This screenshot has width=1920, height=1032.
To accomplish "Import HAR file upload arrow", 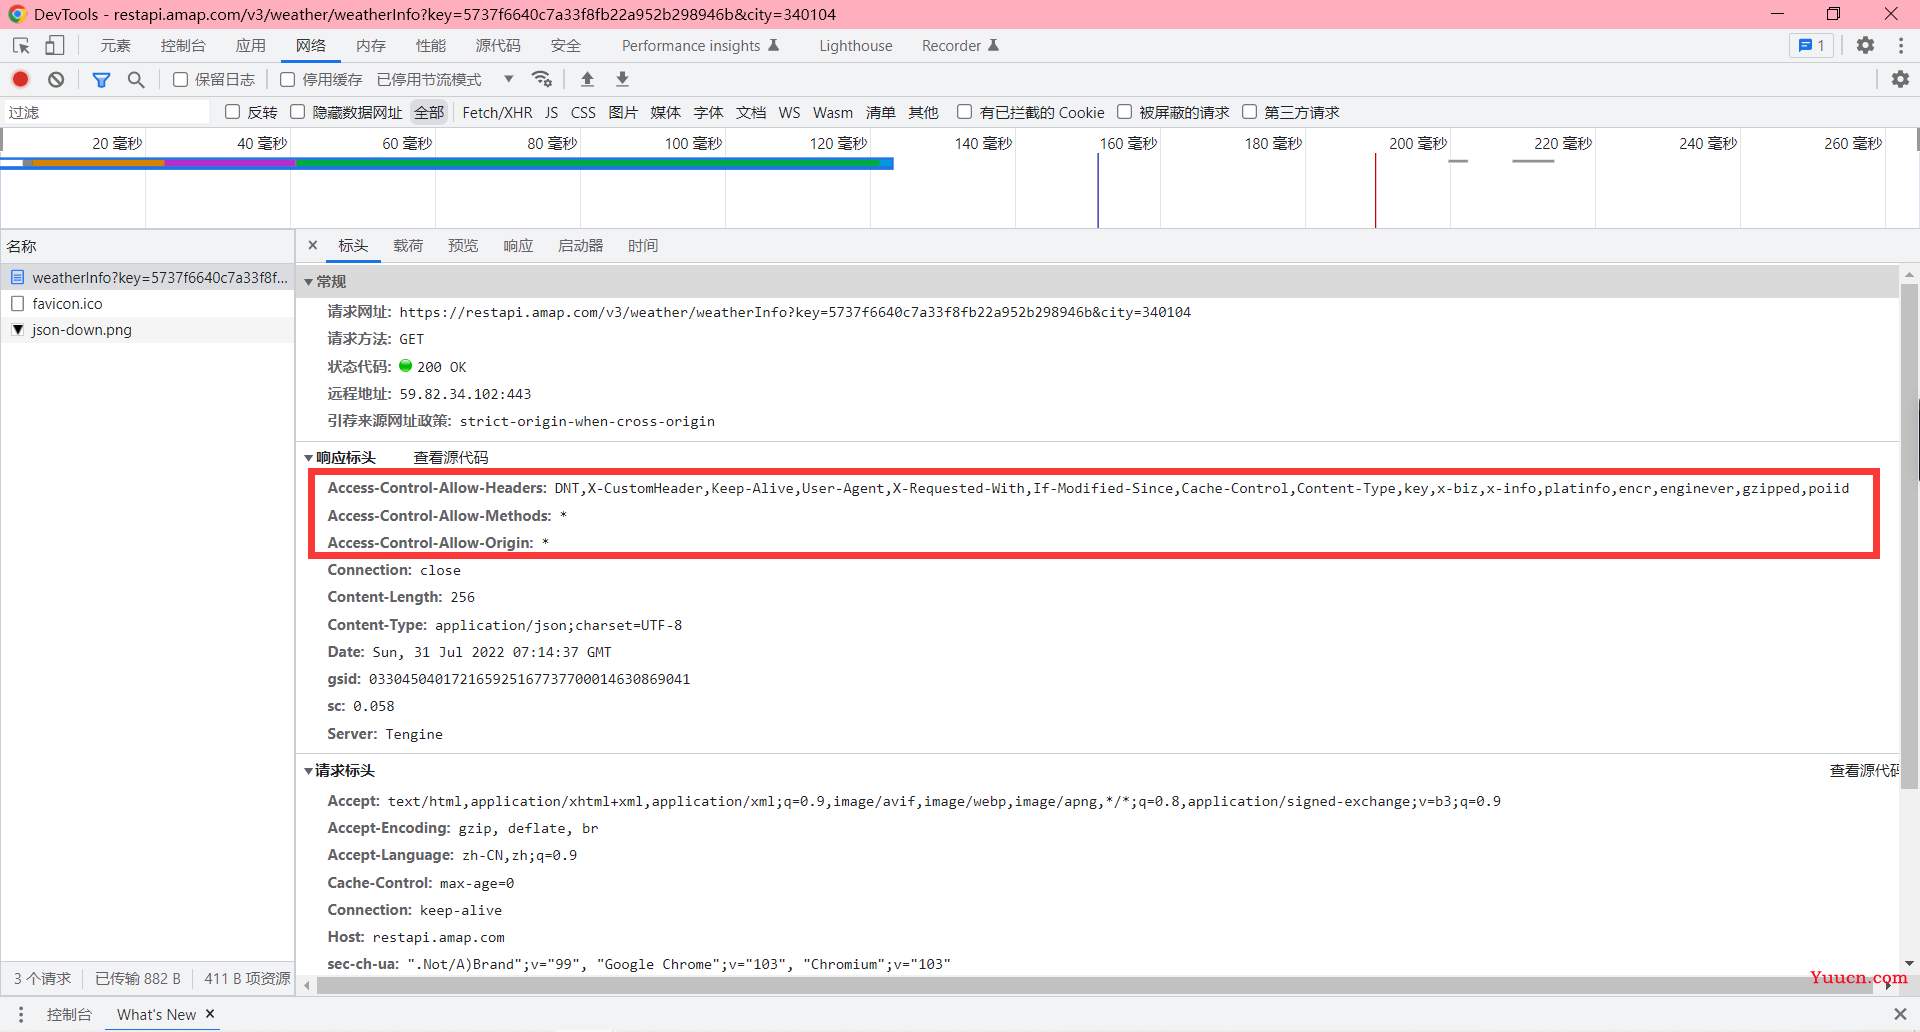I will (587, 79).
